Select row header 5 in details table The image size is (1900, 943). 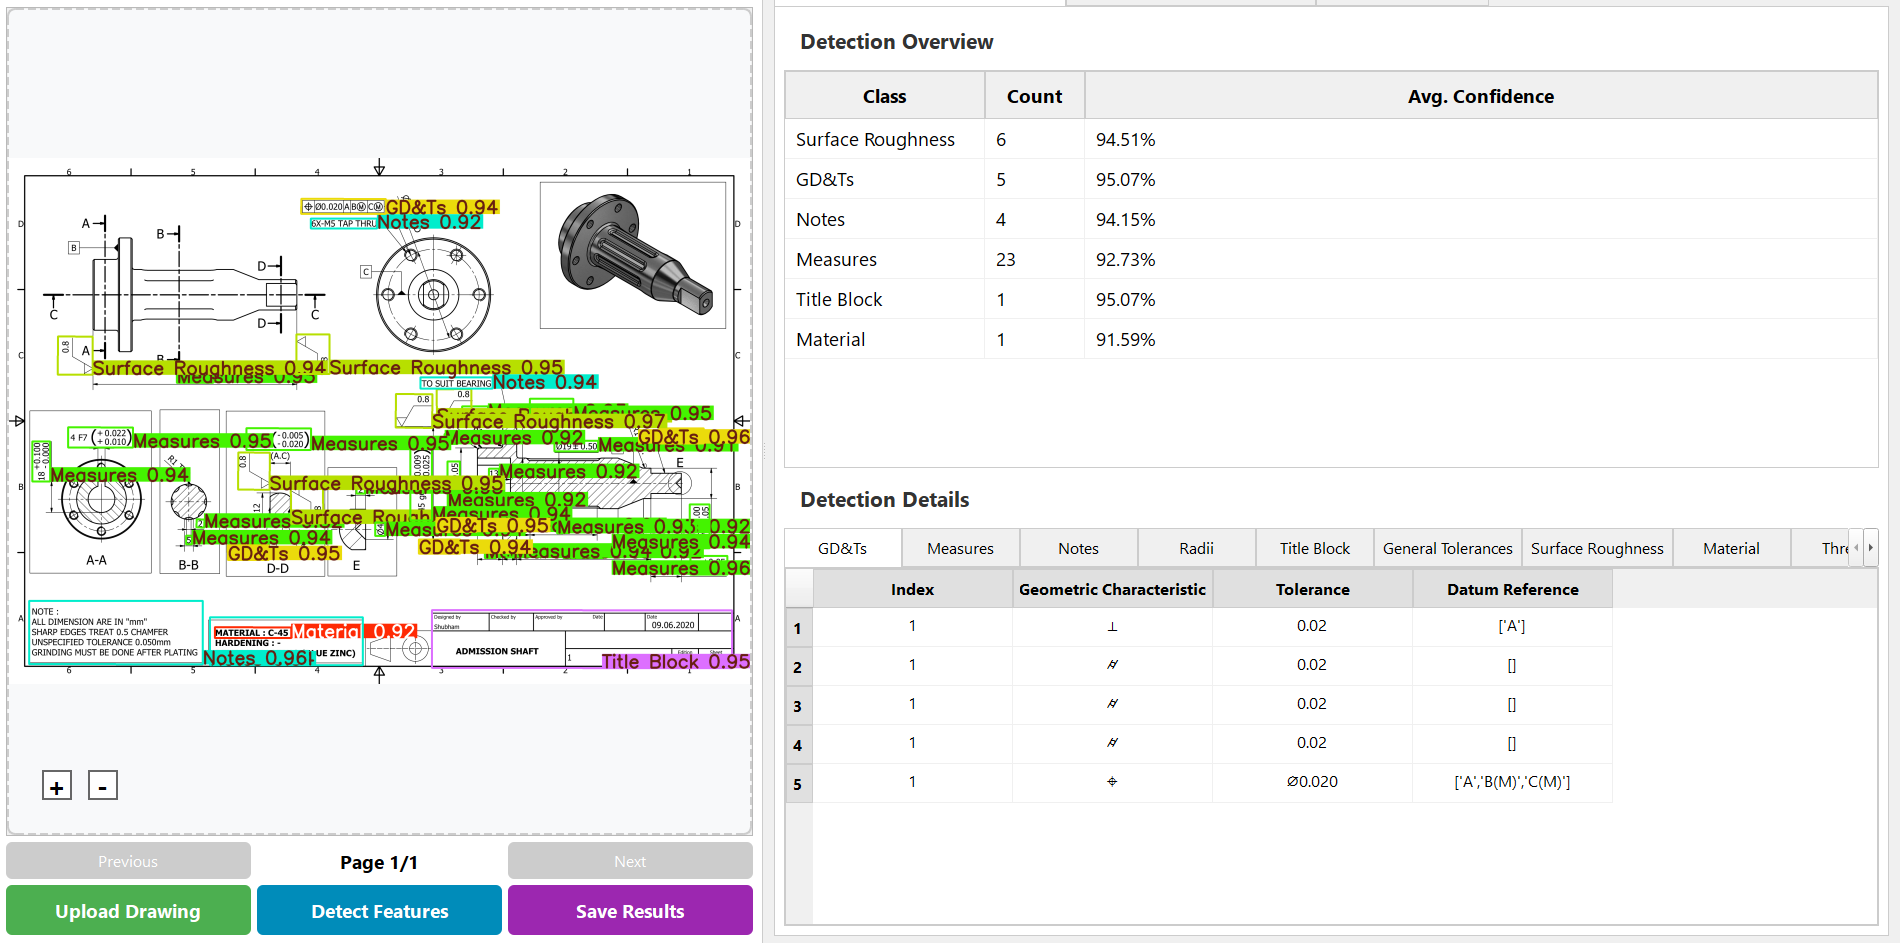798,784
